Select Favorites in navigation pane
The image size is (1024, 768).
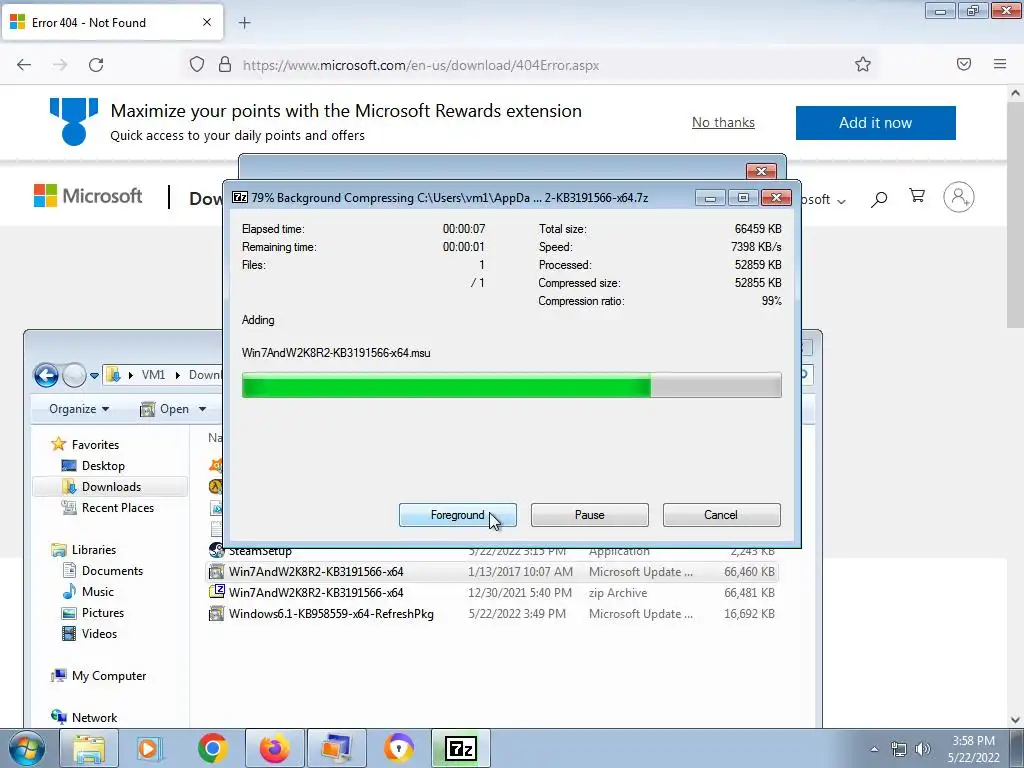click(95, 445)
